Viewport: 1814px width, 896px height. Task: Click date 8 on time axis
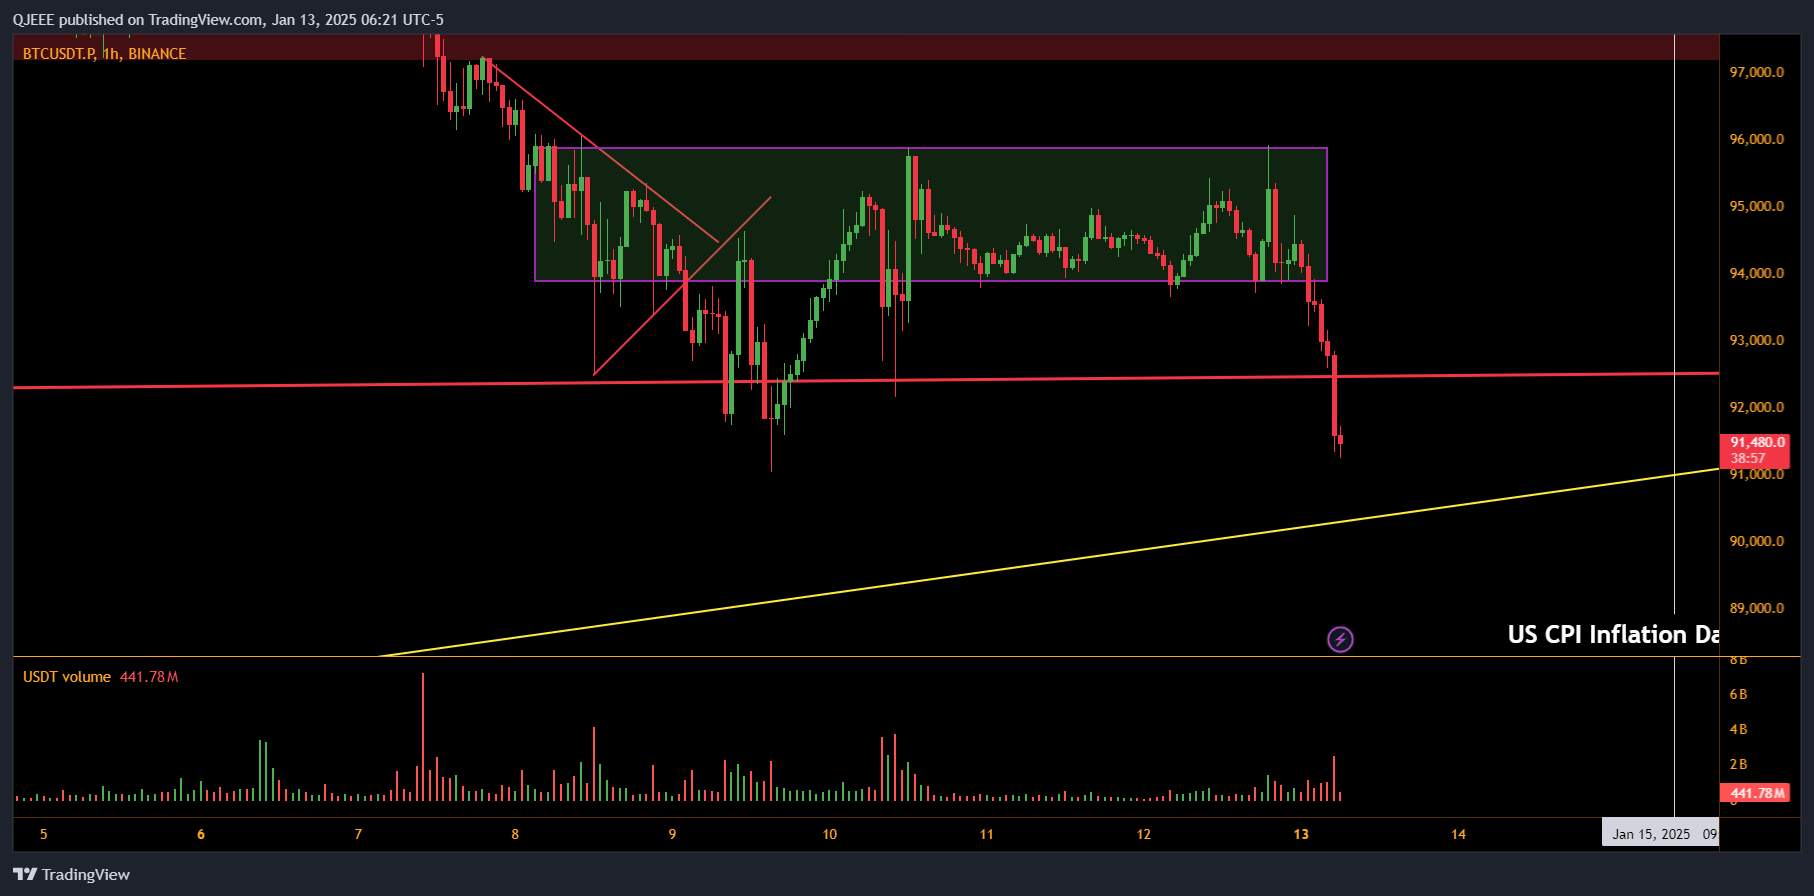(515, 834)
